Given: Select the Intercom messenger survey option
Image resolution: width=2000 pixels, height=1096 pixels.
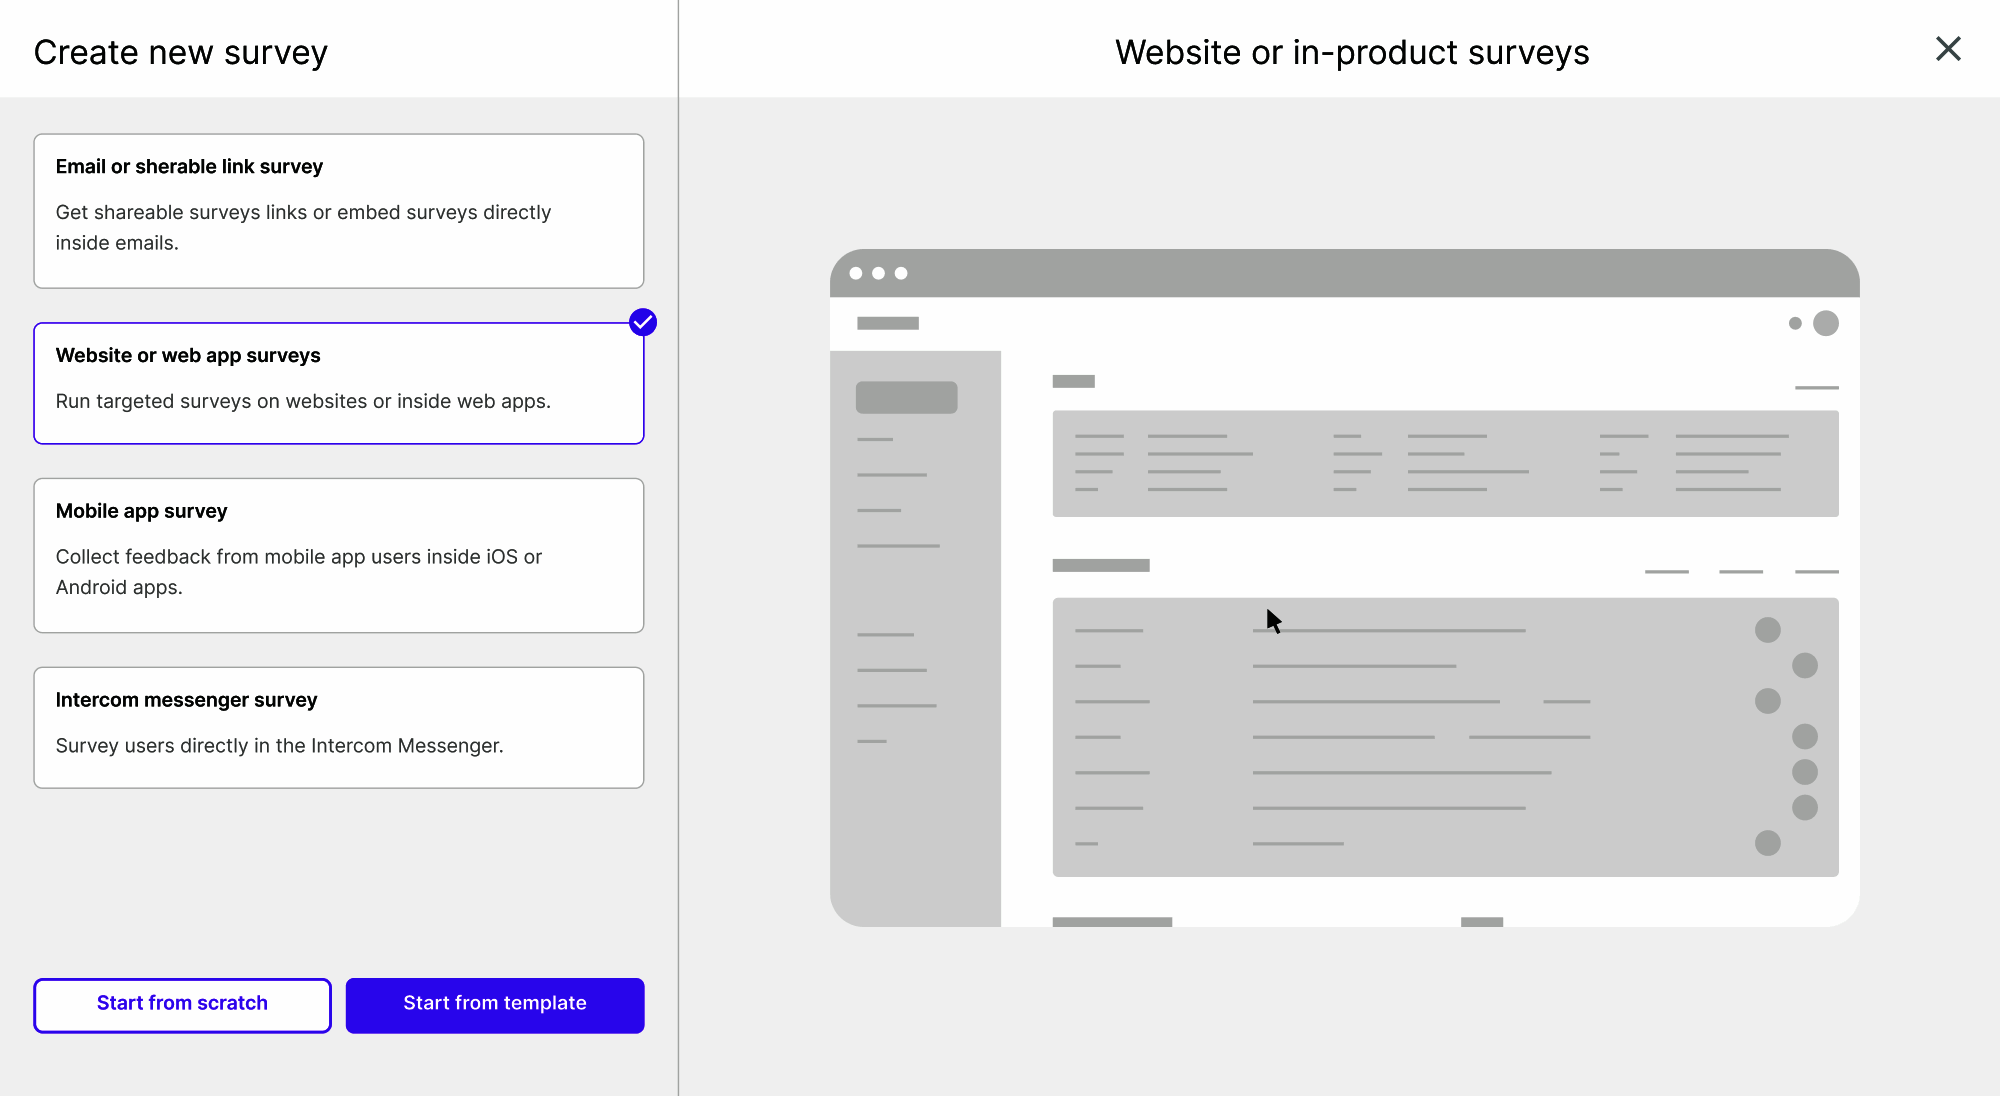Looking at the screenshot, I should point(338,727).
